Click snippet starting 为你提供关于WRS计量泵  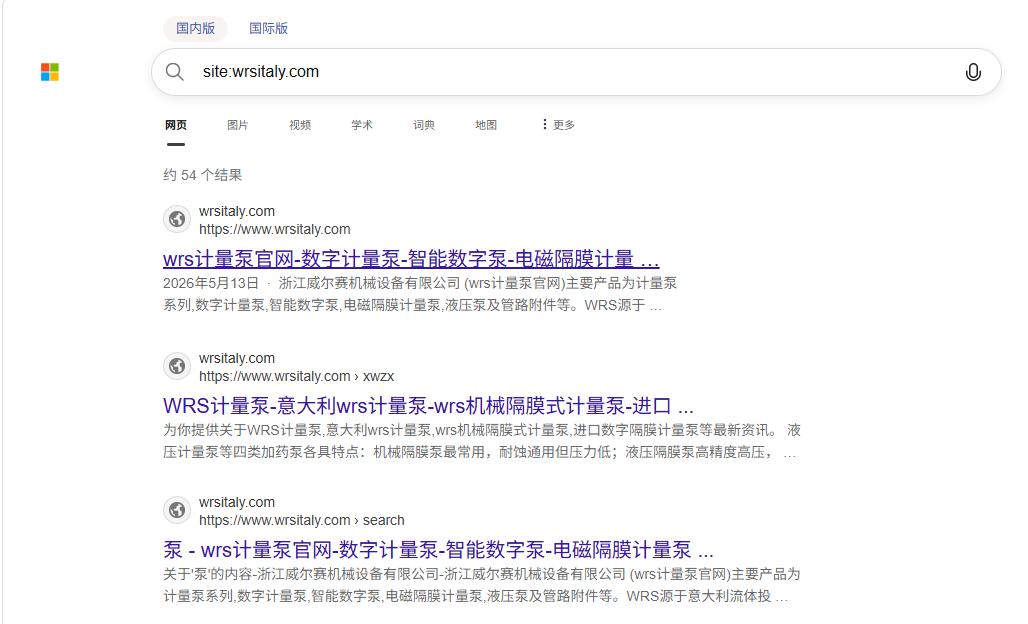pos(482,441)
